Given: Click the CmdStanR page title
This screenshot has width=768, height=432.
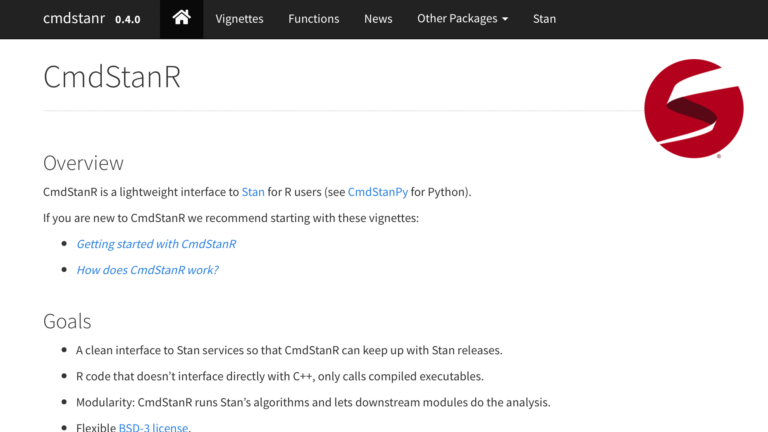Looking at the screenshot, I should pos(111,78).
